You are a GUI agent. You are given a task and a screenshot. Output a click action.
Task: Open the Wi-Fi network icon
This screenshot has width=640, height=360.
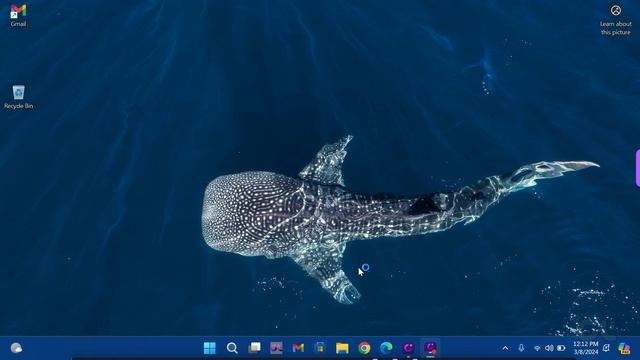click(537, 348)
